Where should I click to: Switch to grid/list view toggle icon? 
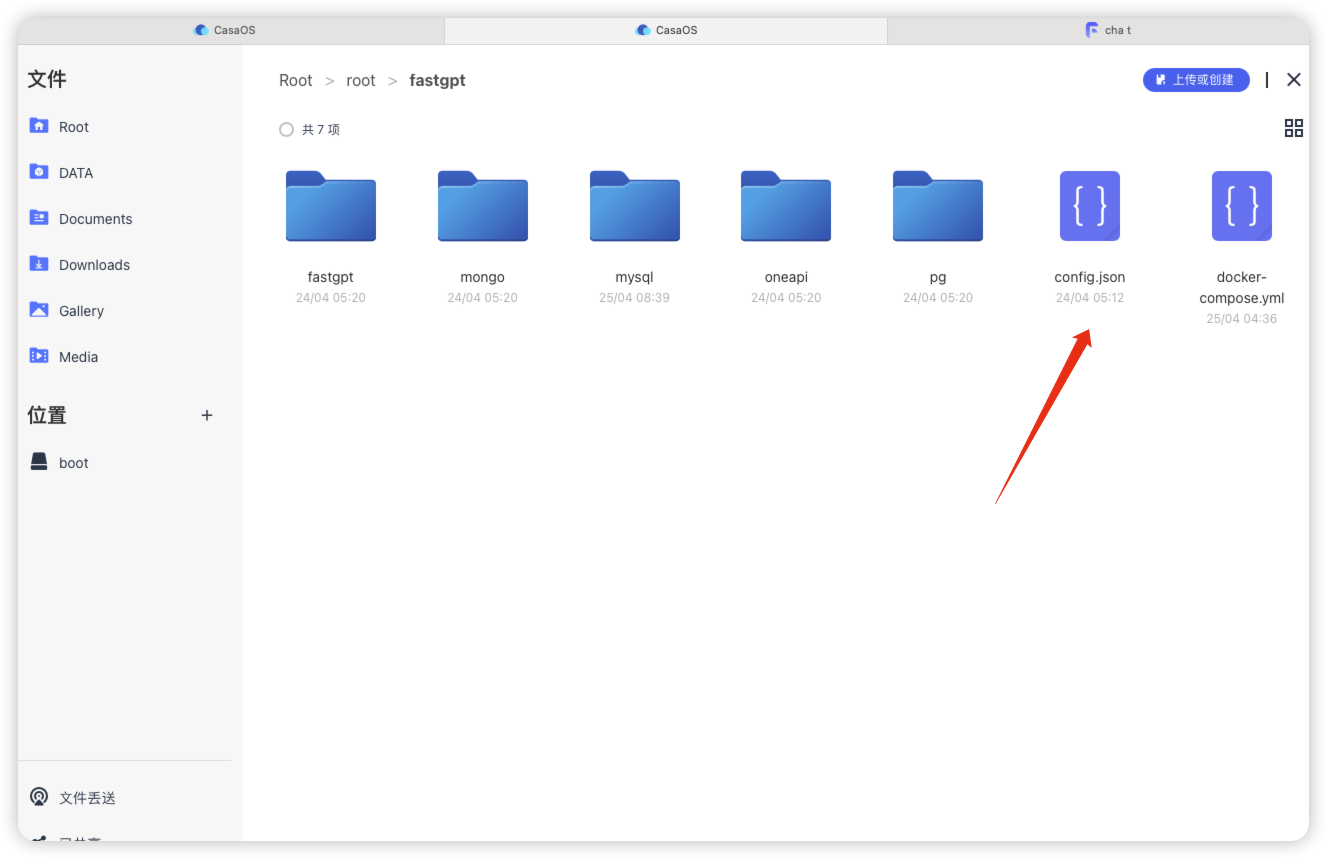coord(1294,128)
